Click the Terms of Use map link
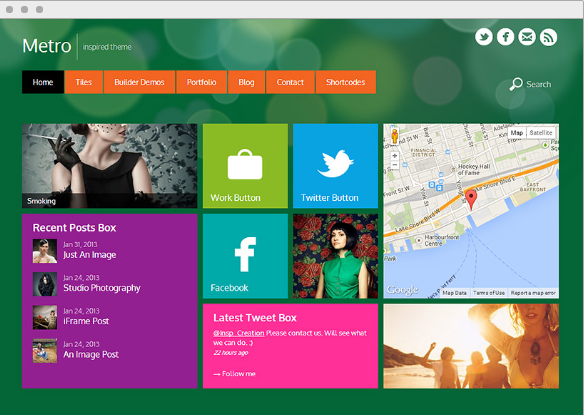The image size is (586, 415). click(x=489, y=293)
